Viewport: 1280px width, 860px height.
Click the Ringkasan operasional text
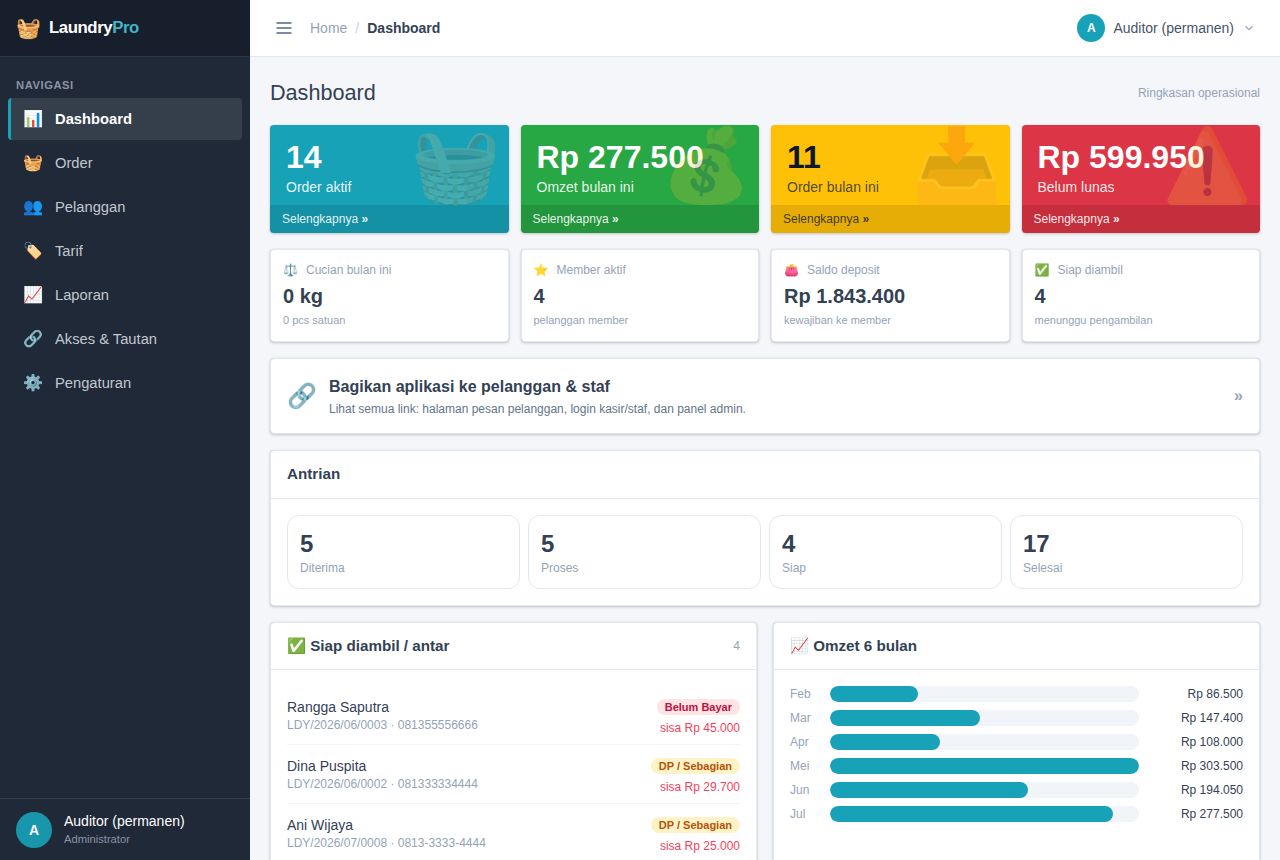[x=1199, y=93]
